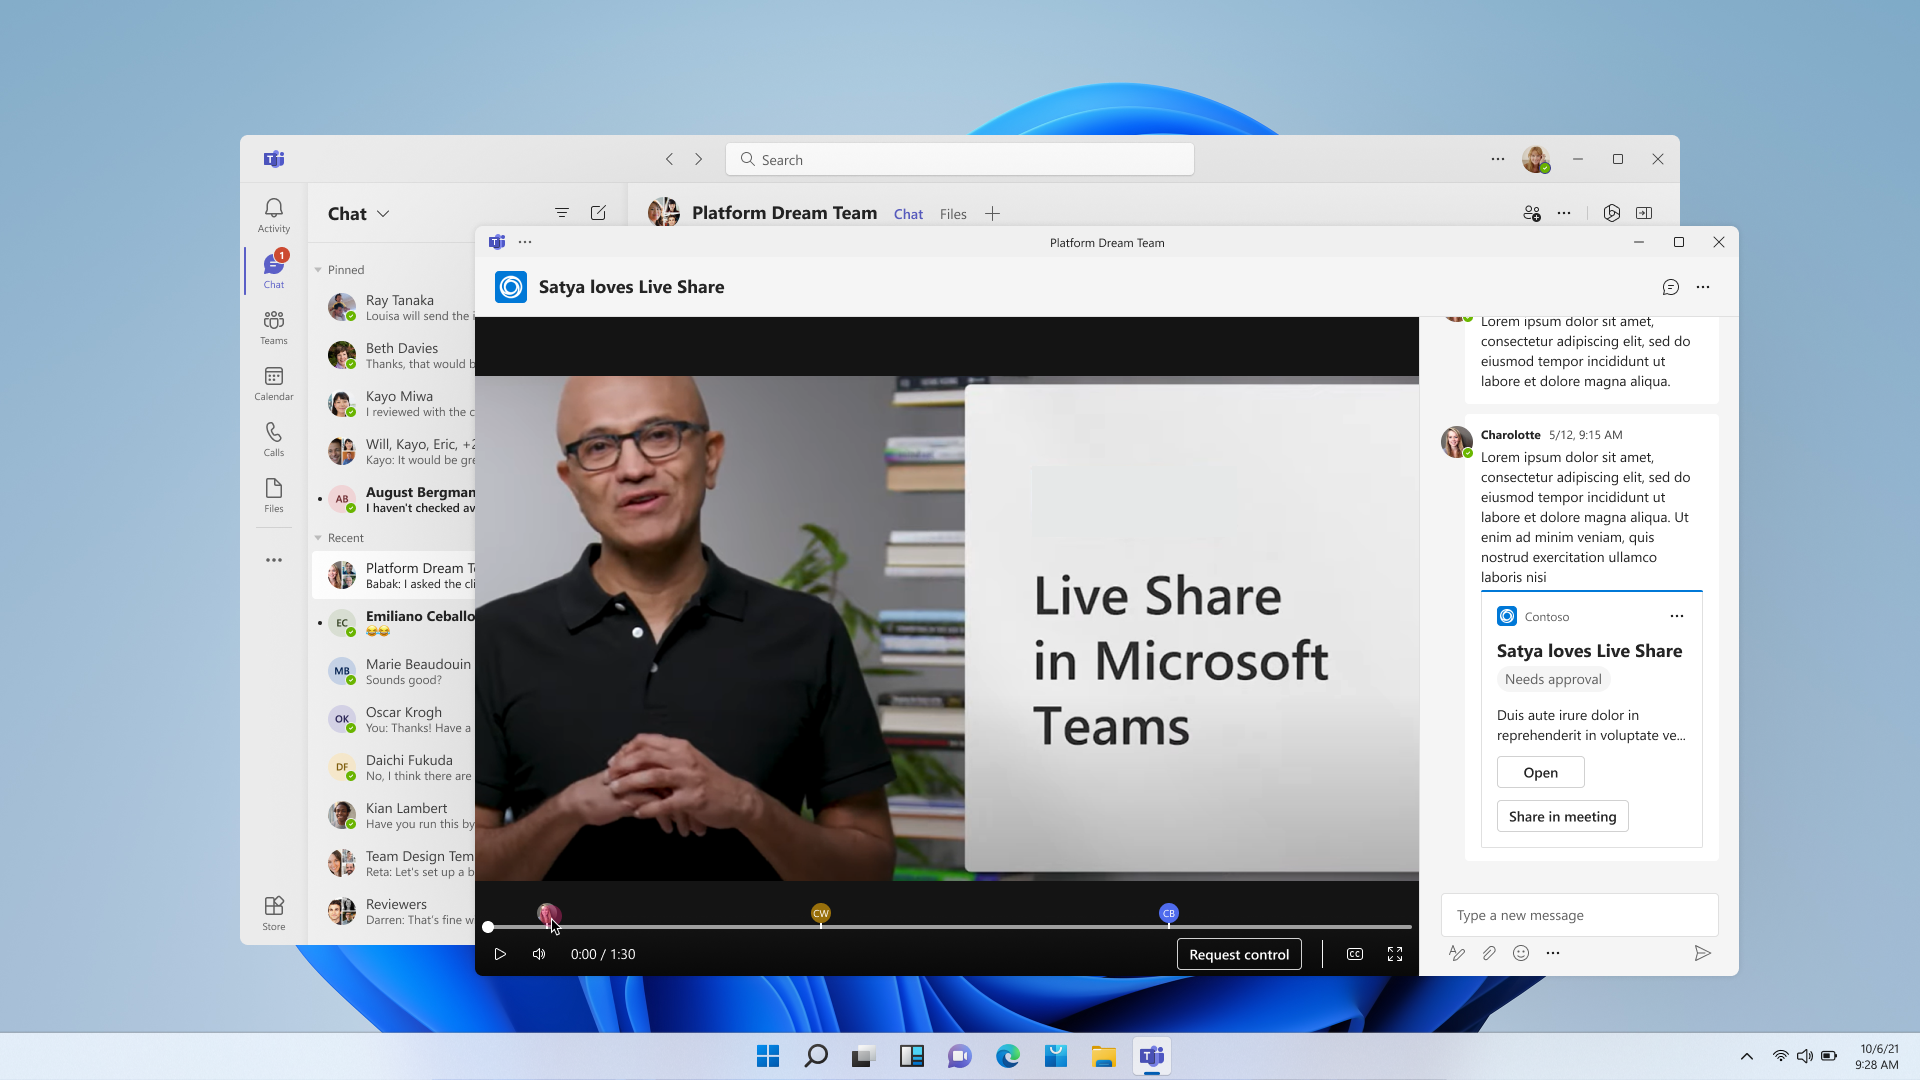Screen dimensions: 1920x1080
Task: Open Kian Lambert chat
Action: coord(394,815)
